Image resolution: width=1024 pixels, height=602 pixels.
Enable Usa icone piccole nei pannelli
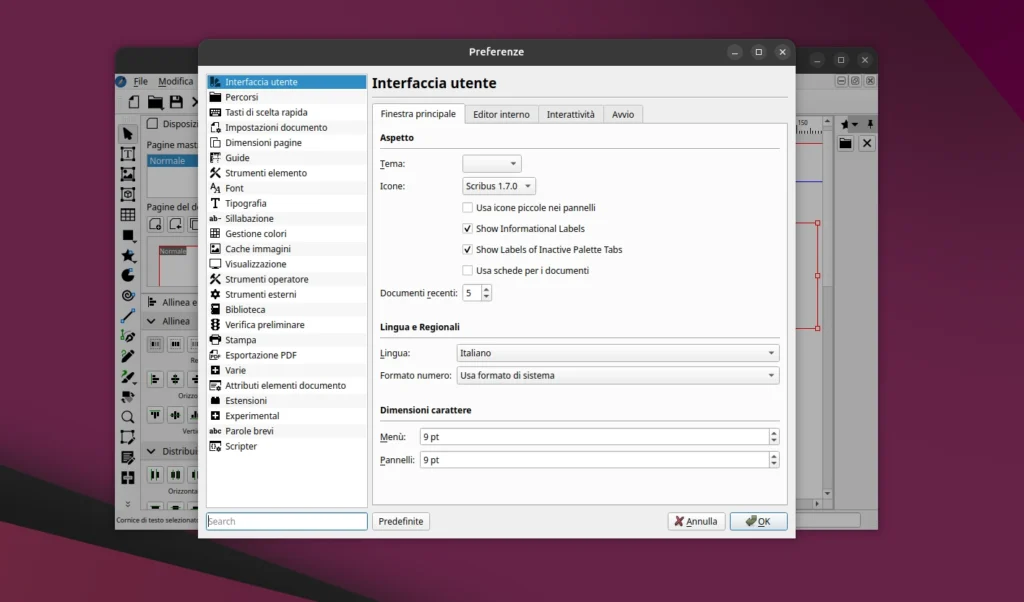(468, 208)
